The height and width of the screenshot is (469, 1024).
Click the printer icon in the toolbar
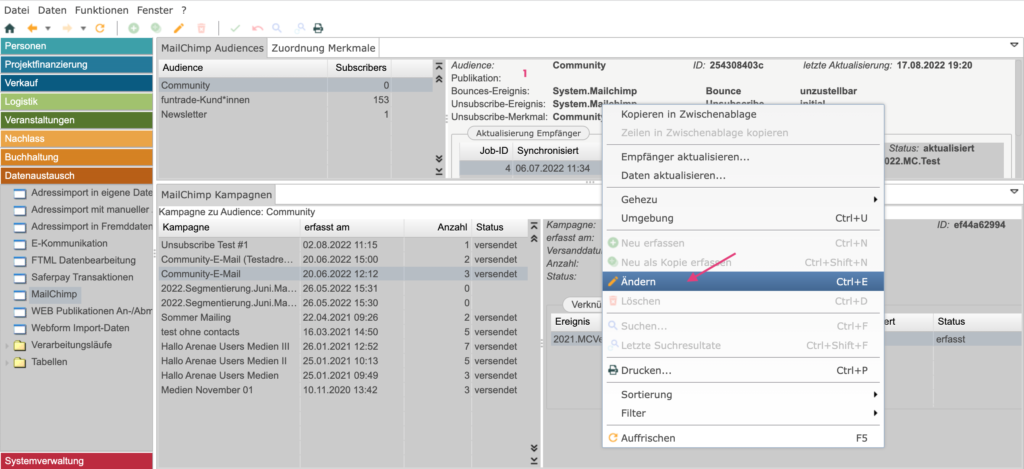tap(318, 28)
